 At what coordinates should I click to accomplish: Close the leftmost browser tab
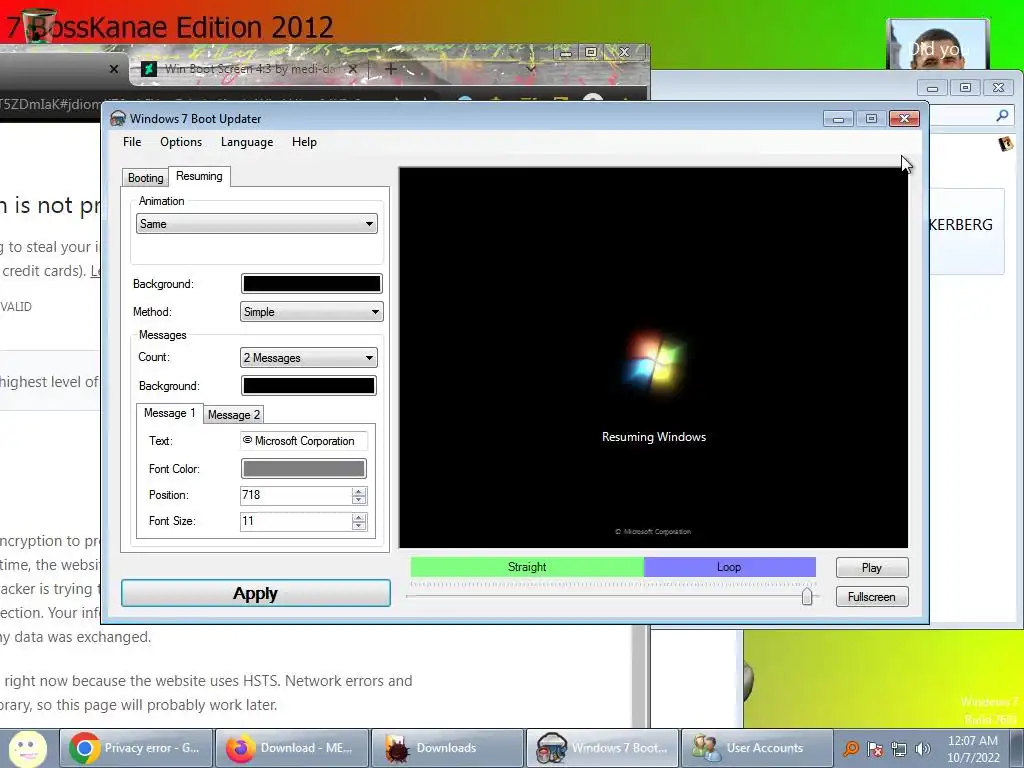tap(114, 69)
